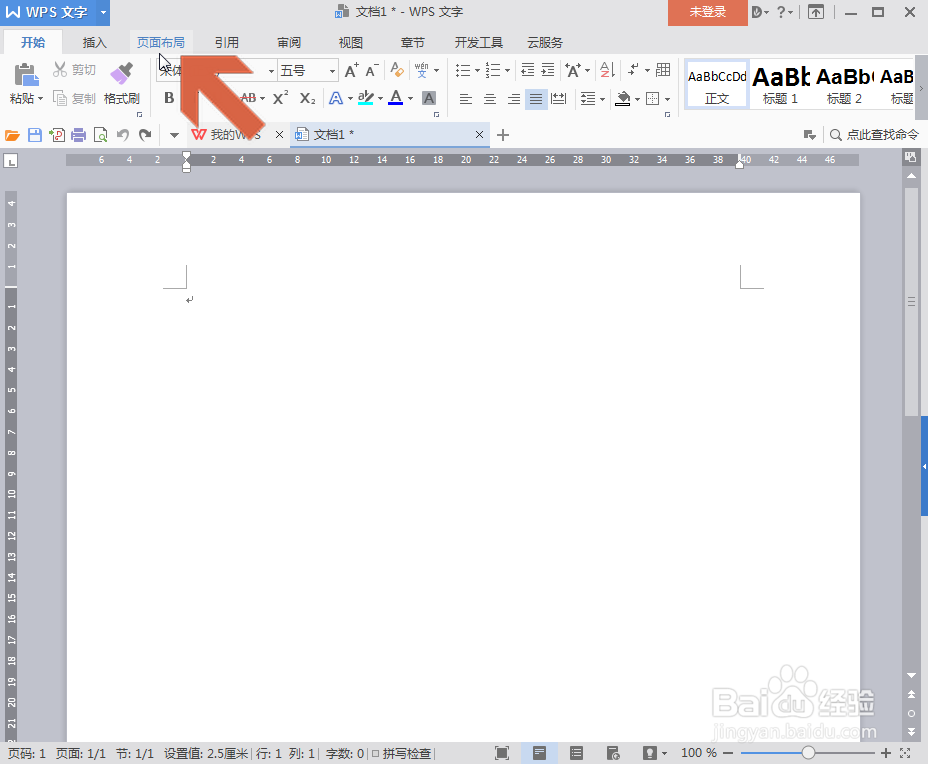Click the Paste clipboard icon
The height and width of the screenshot is (764, 928).
[x=25, y=75]
